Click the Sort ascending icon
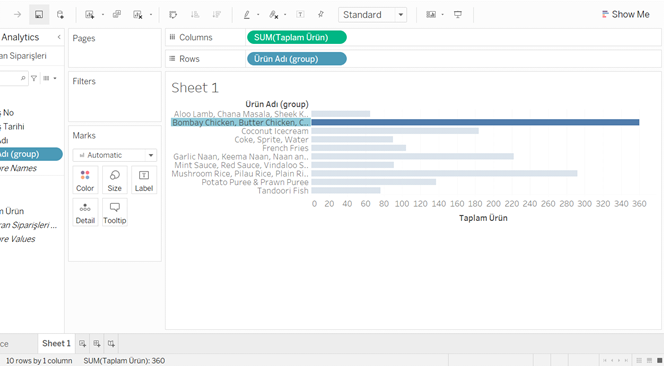This screenshot has width=664, height=366. [195, 14]
